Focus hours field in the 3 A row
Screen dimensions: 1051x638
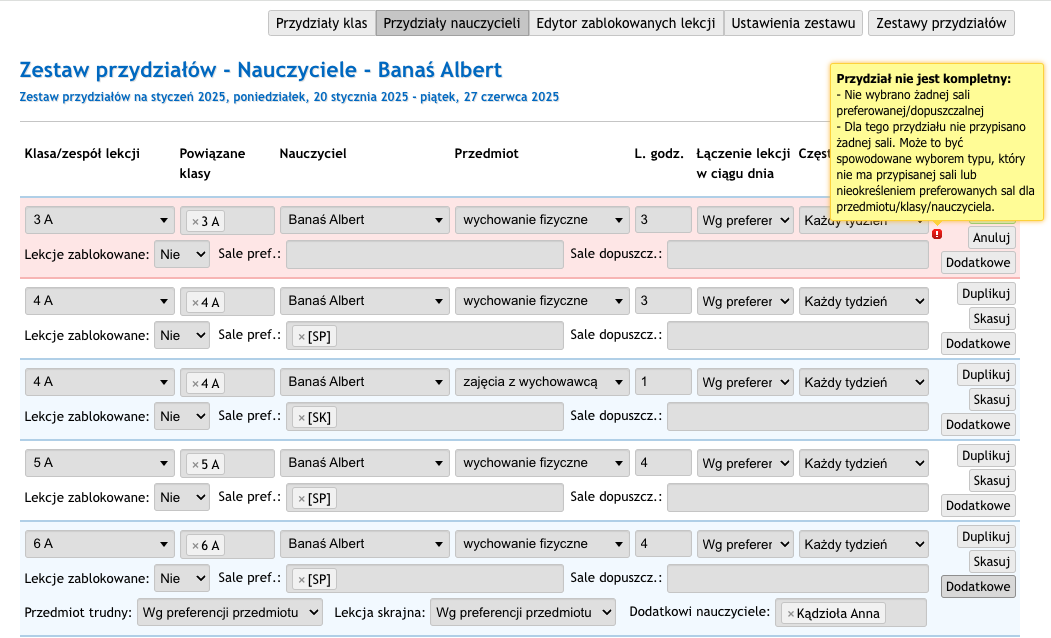pos(663,220)
